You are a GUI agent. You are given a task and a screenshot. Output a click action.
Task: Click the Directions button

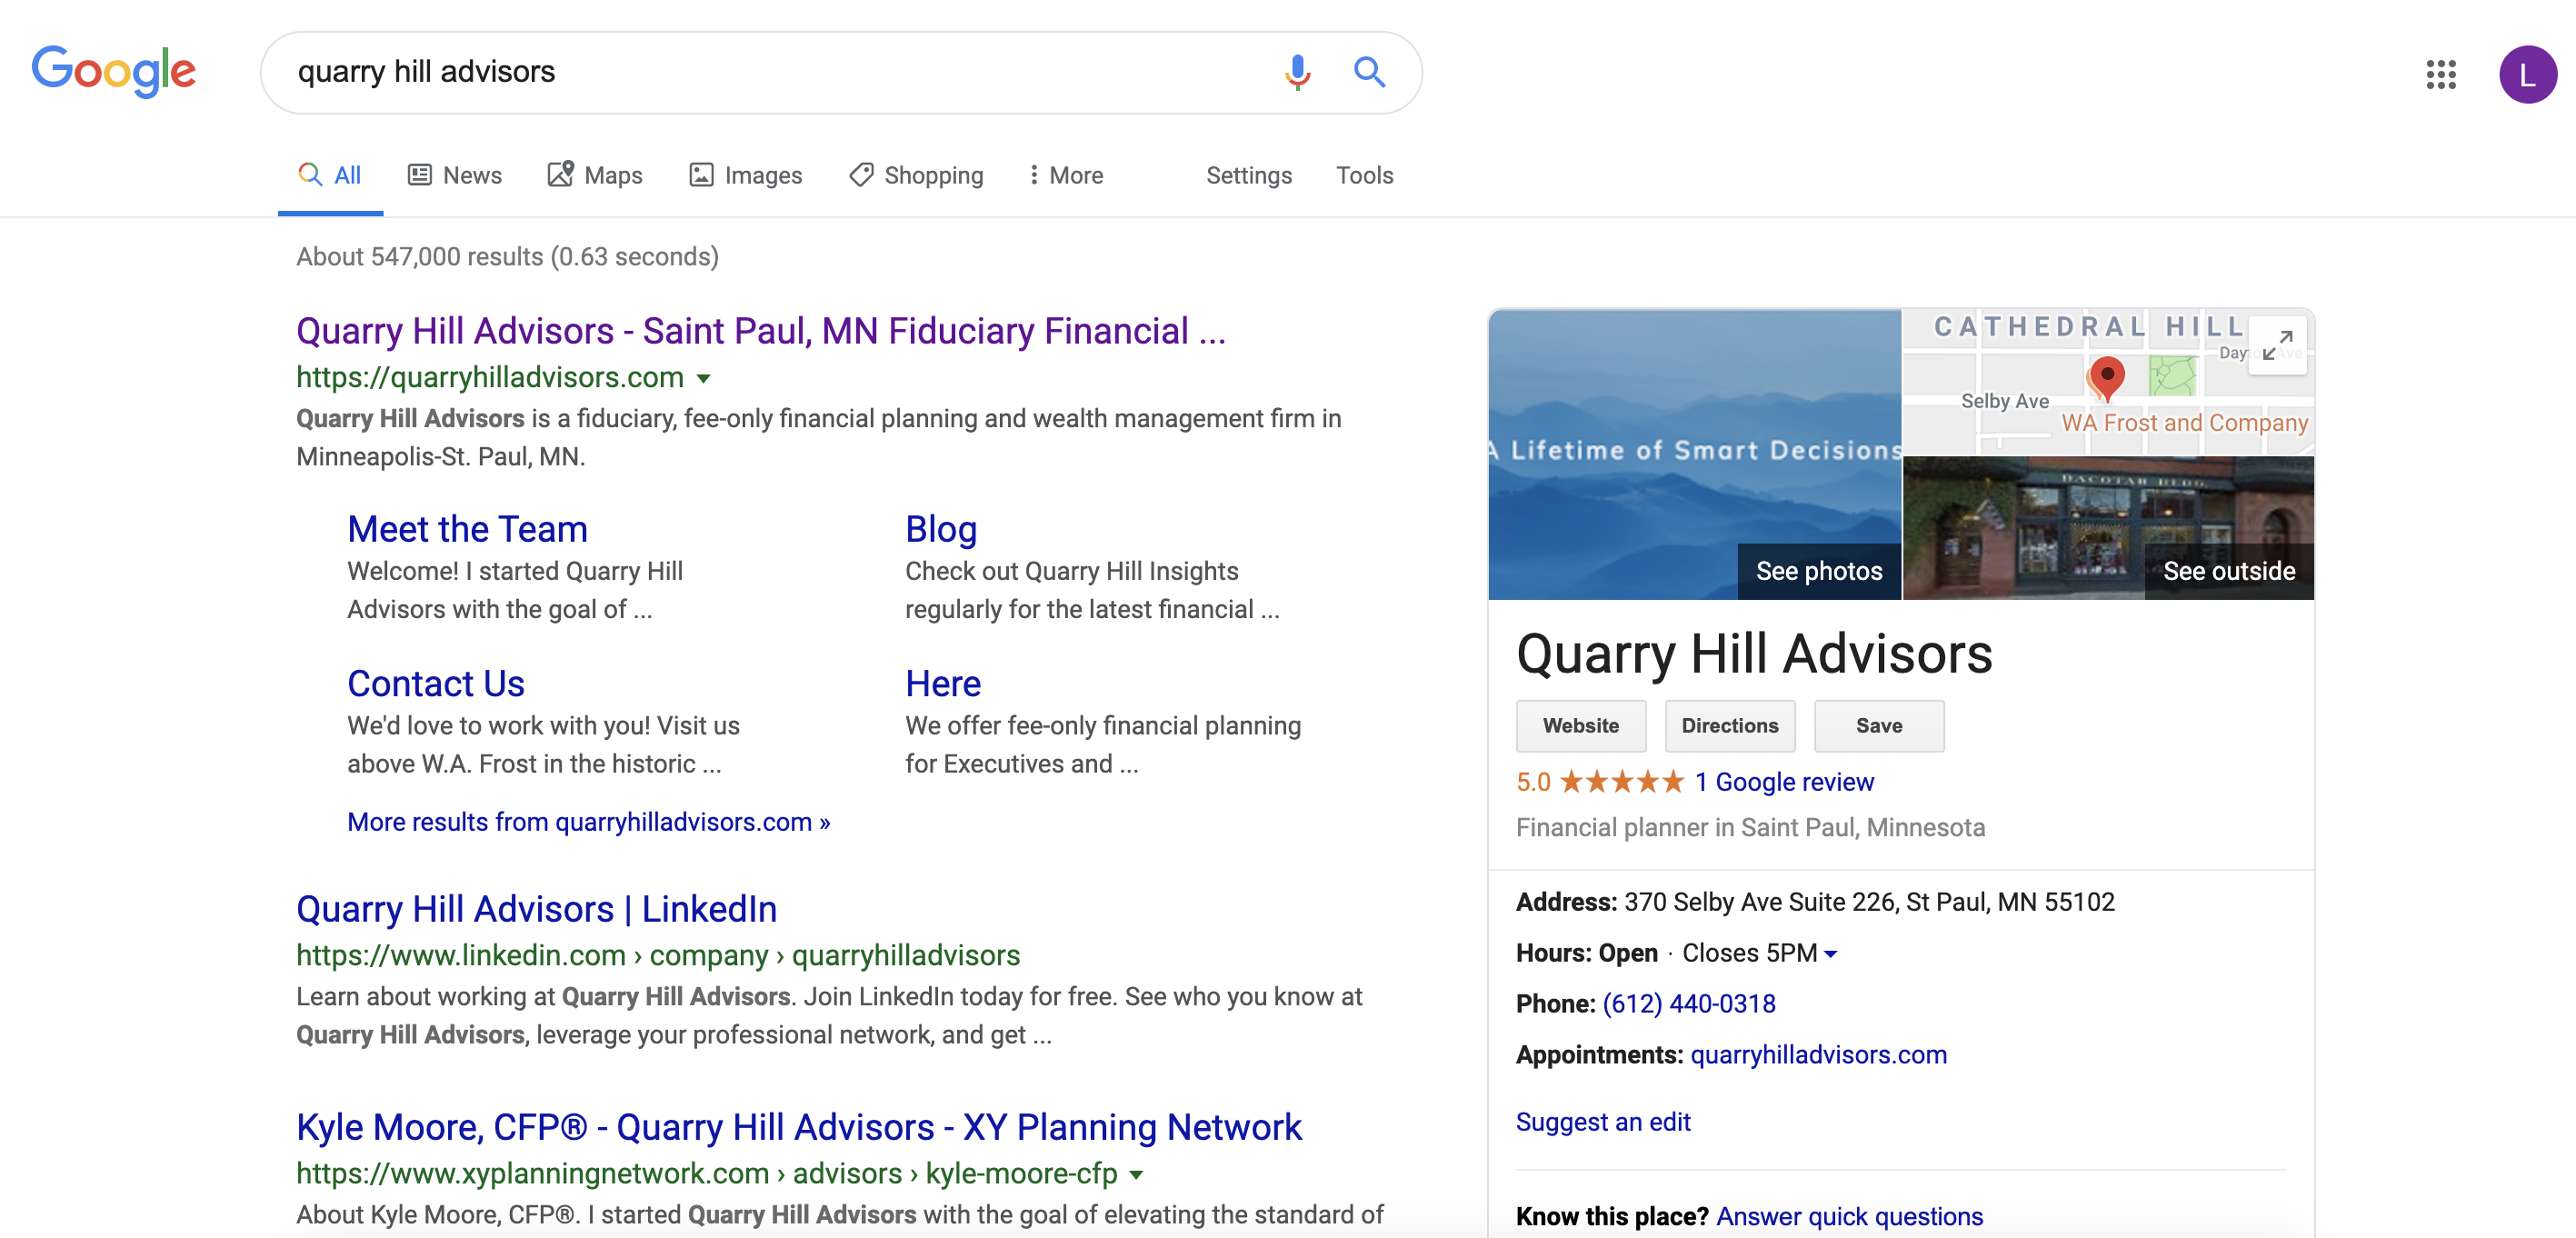pos(1729,726)
